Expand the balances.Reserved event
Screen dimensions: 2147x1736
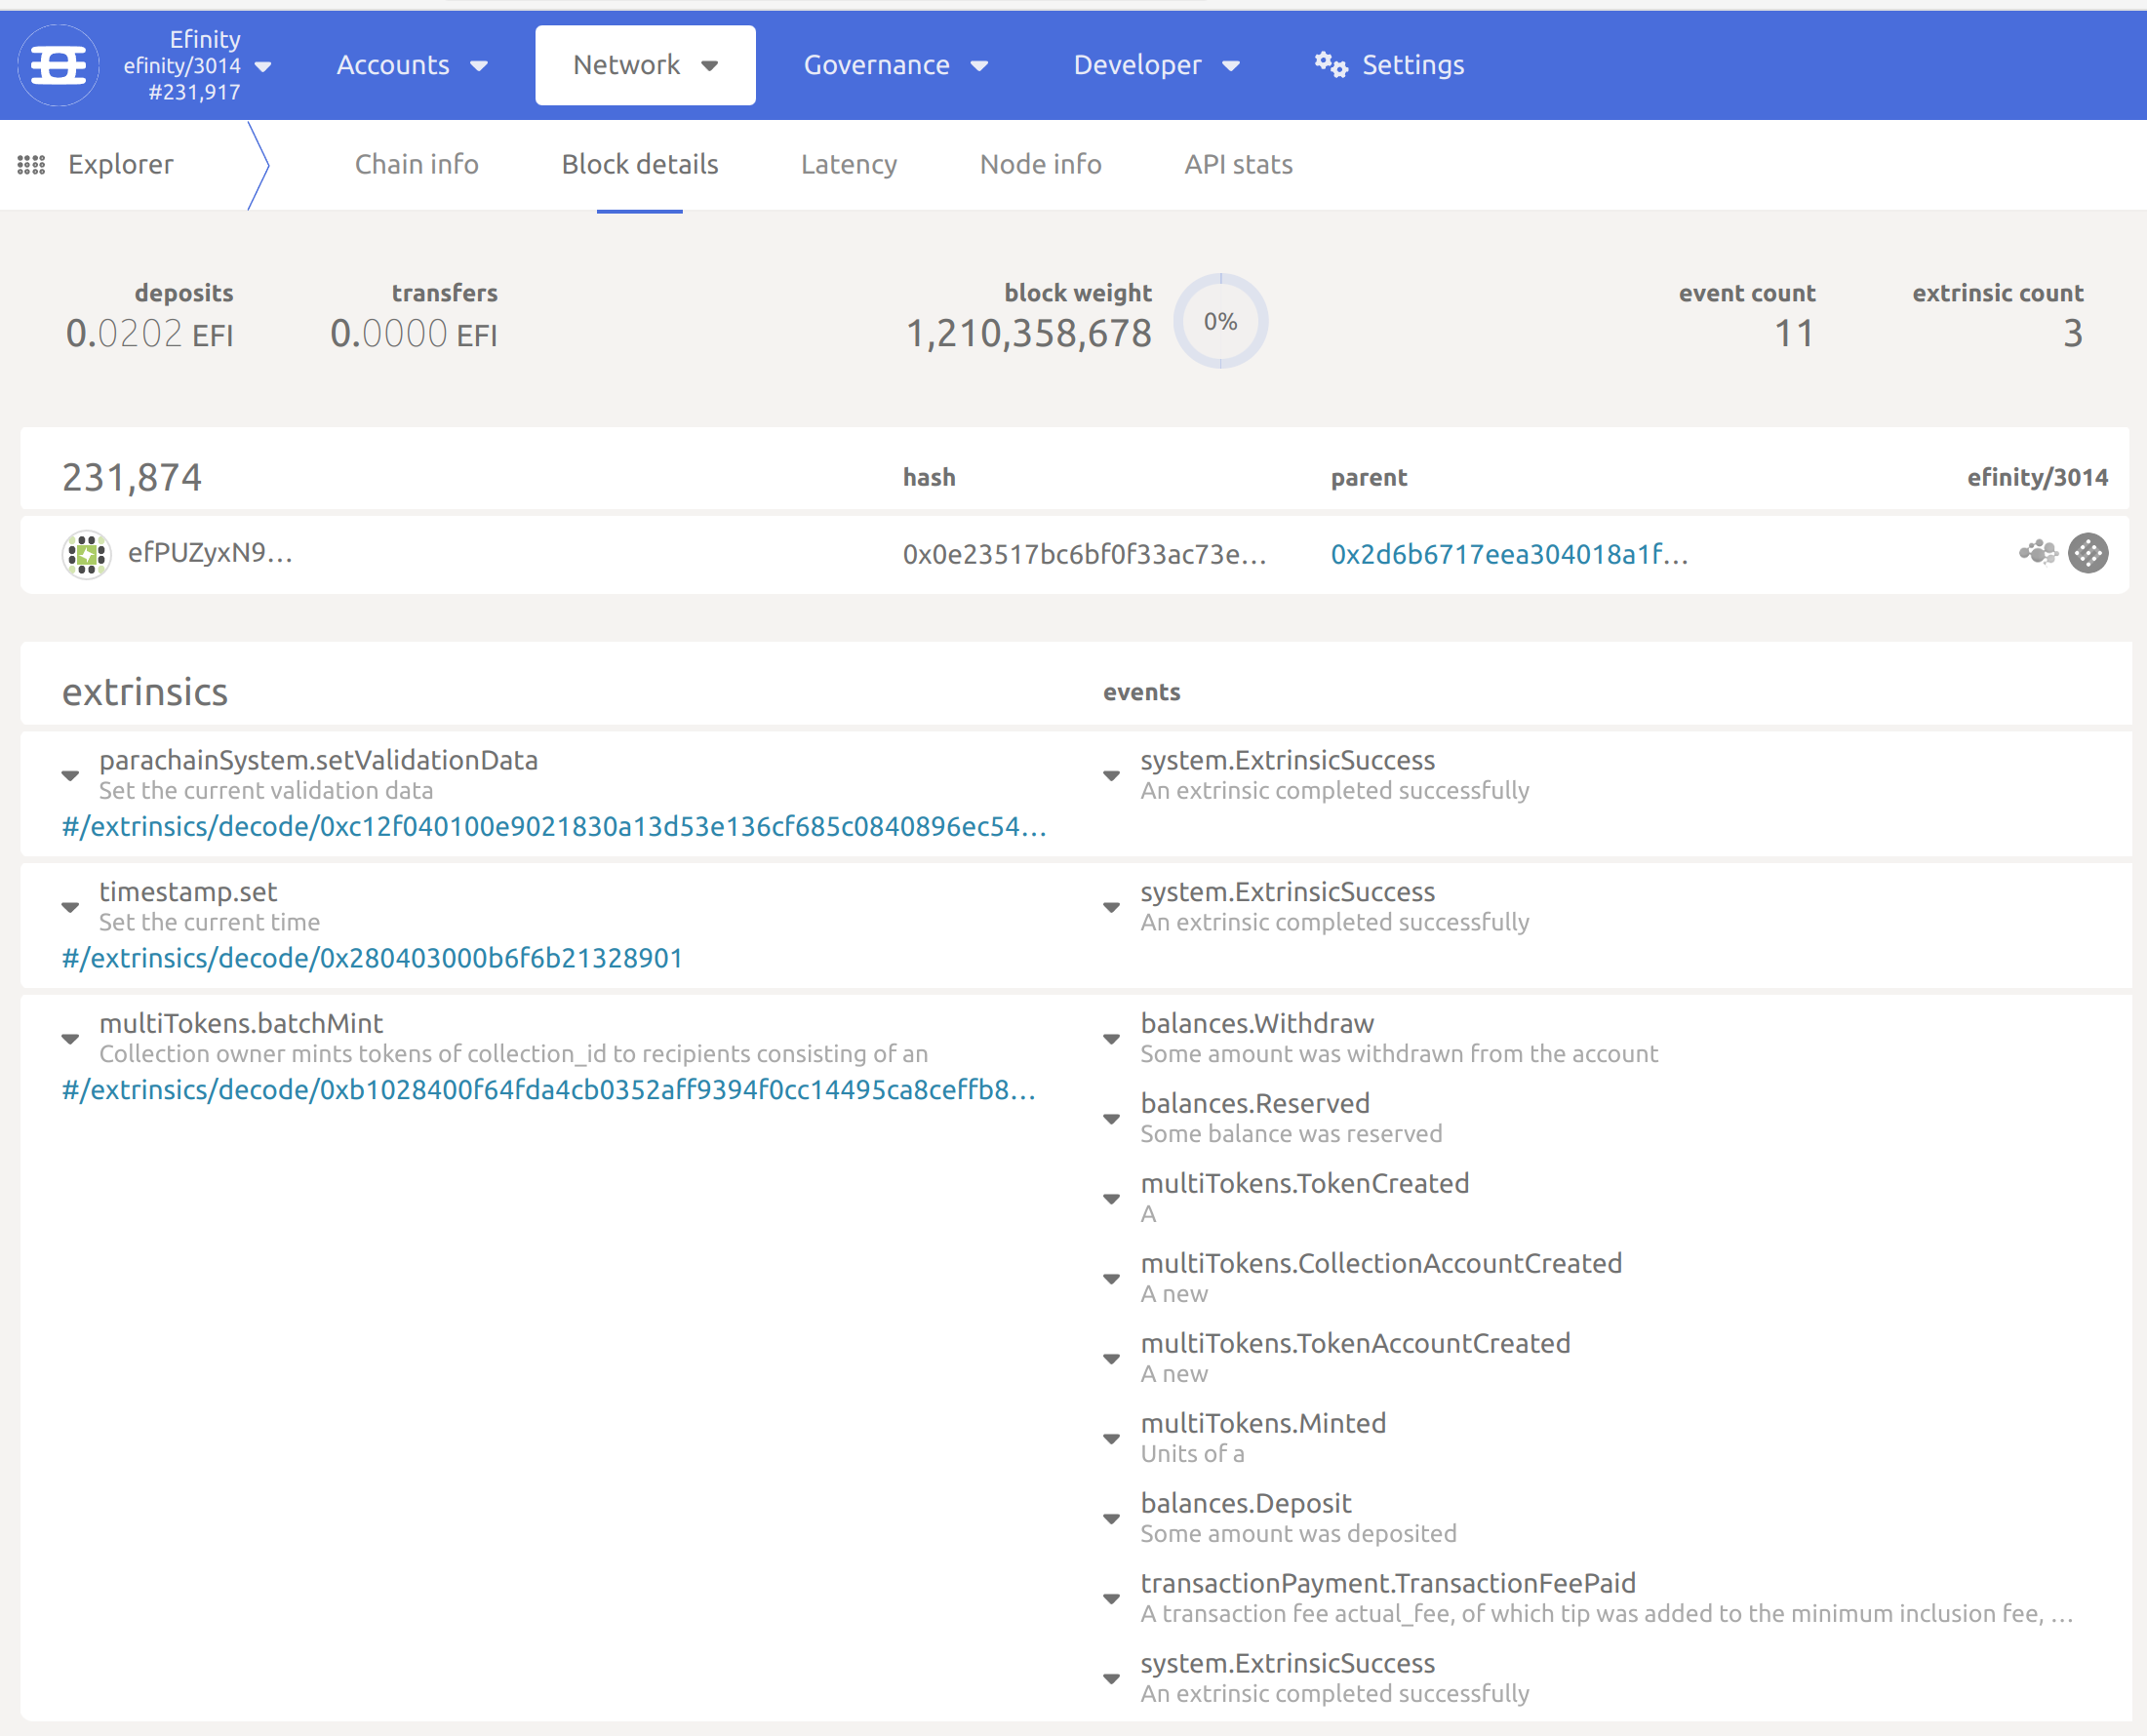[x=1111, y=1120]
